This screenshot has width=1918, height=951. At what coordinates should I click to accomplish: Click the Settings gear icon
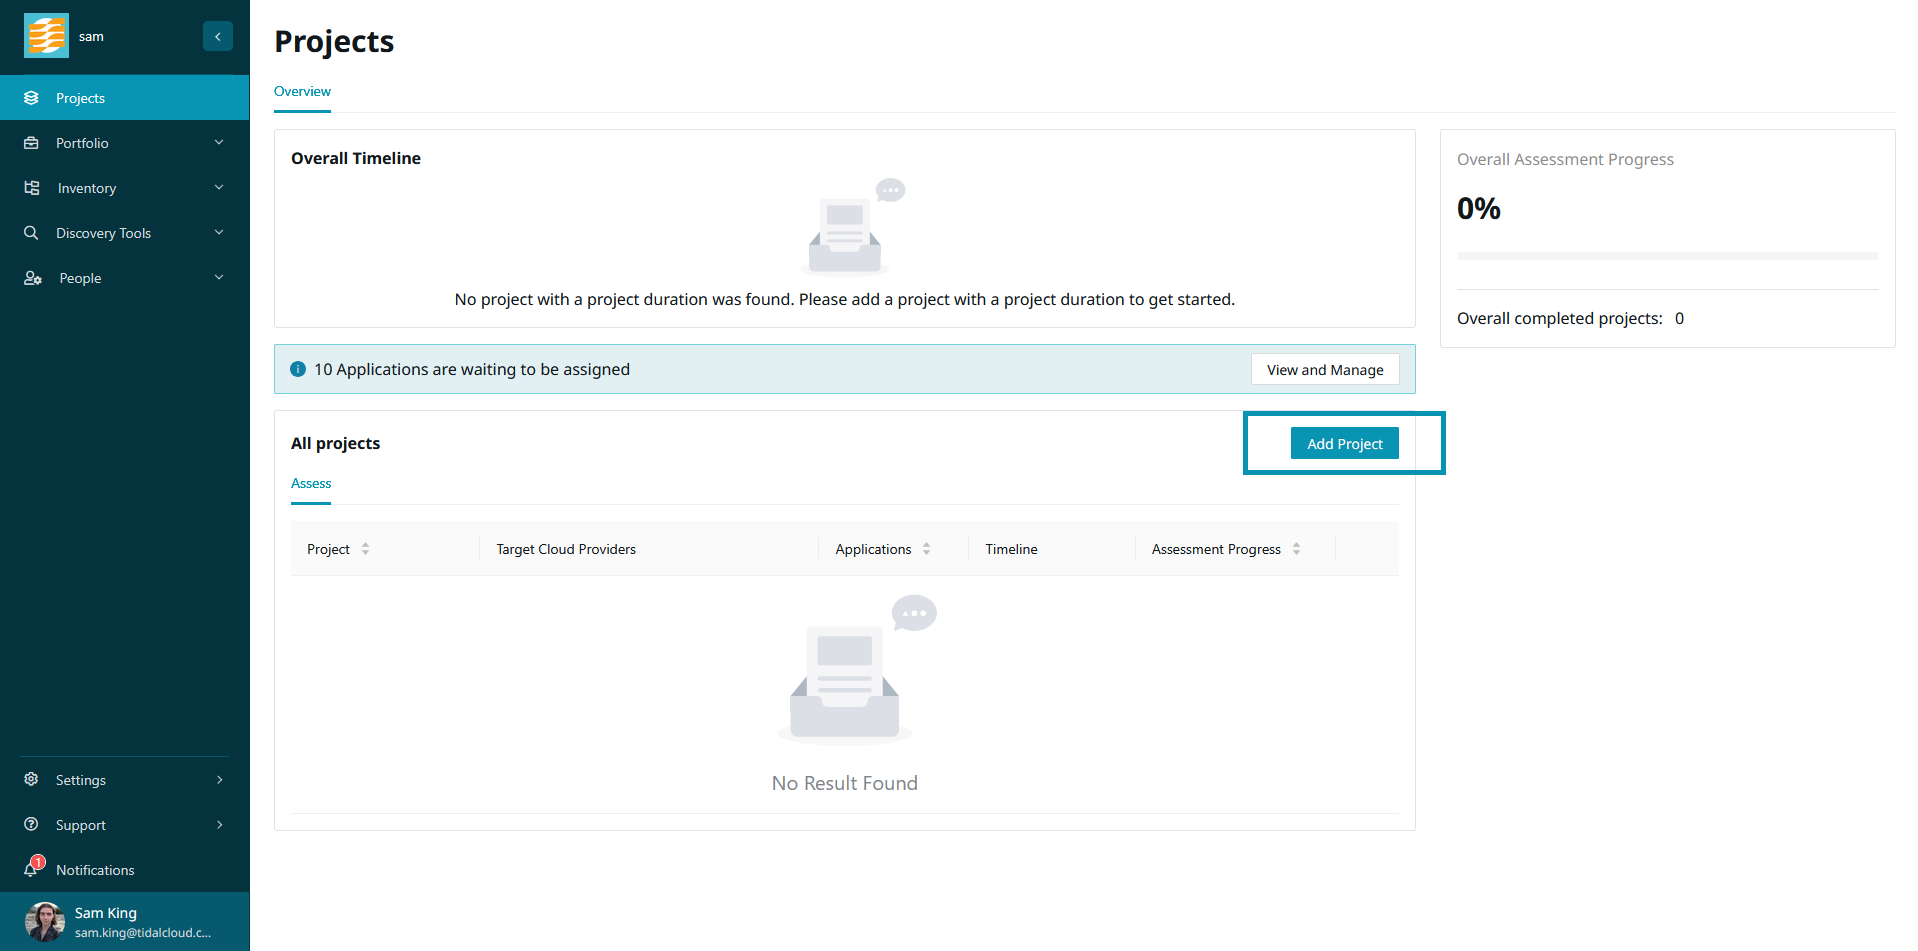coord(32,779)
